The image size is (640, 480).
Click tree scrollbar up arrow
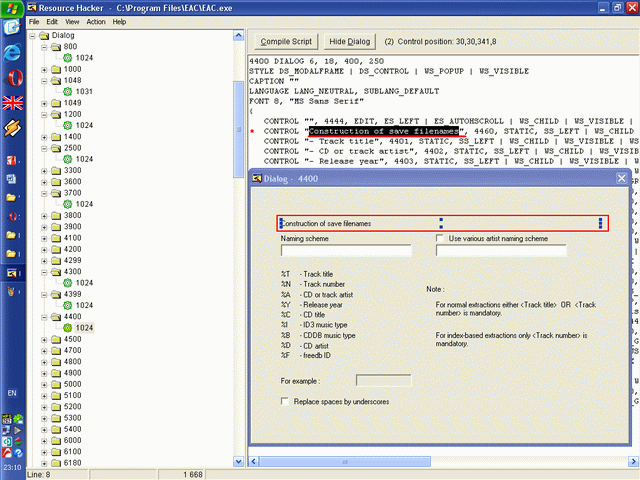coord(238,36)
